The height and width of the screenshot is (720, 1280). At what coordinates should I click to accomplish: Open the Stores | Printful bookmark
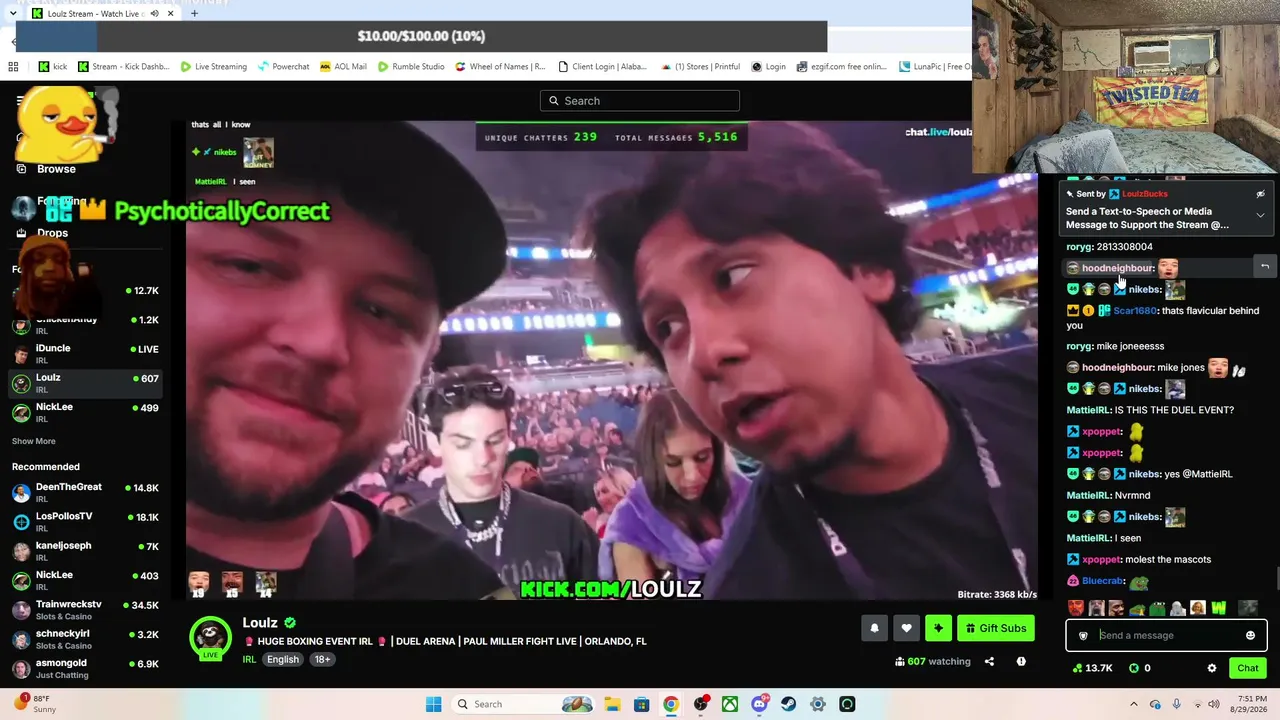699,67
